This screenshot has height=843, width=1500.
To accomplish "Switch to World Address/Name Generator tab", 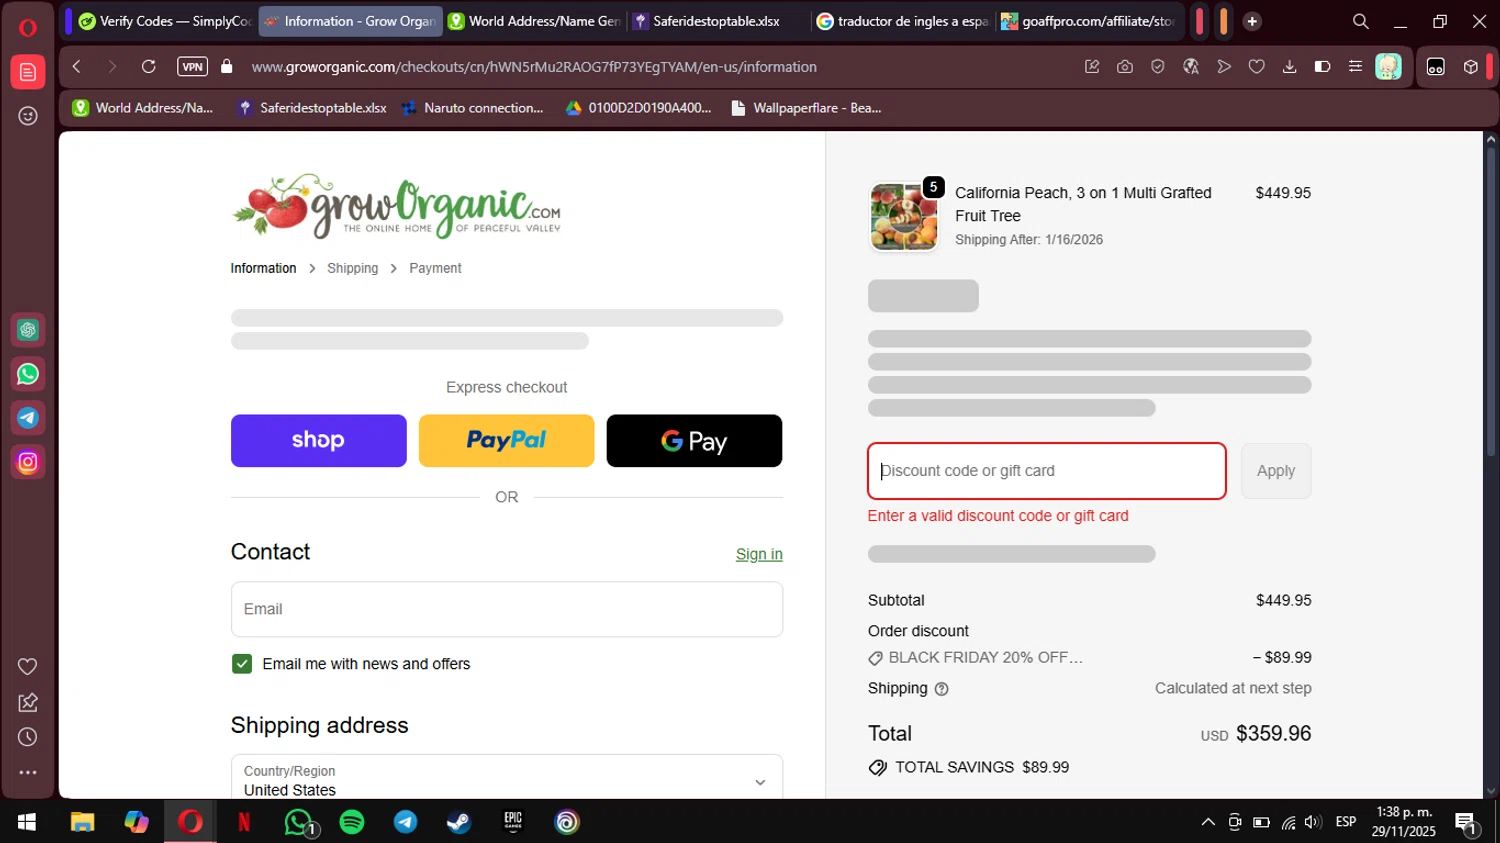I will [534, 21].
